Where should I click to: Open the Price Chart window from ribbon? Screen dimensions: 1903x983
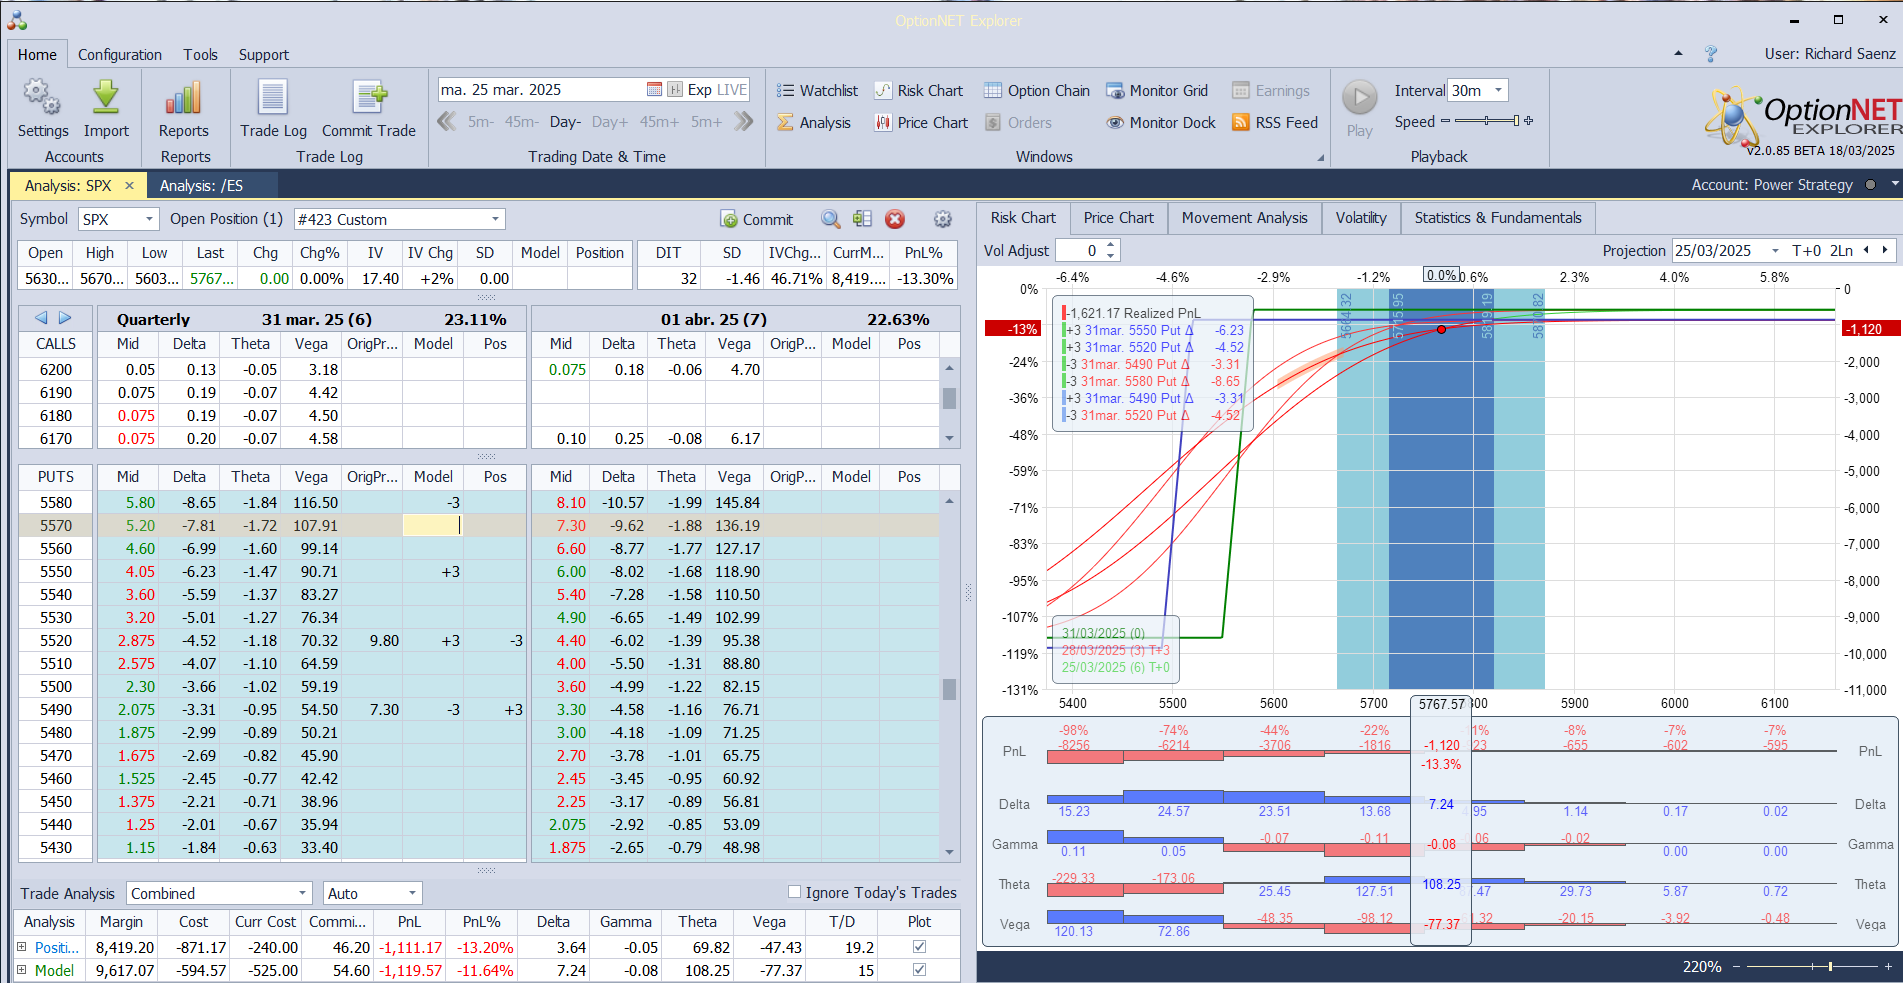[921, 122]
